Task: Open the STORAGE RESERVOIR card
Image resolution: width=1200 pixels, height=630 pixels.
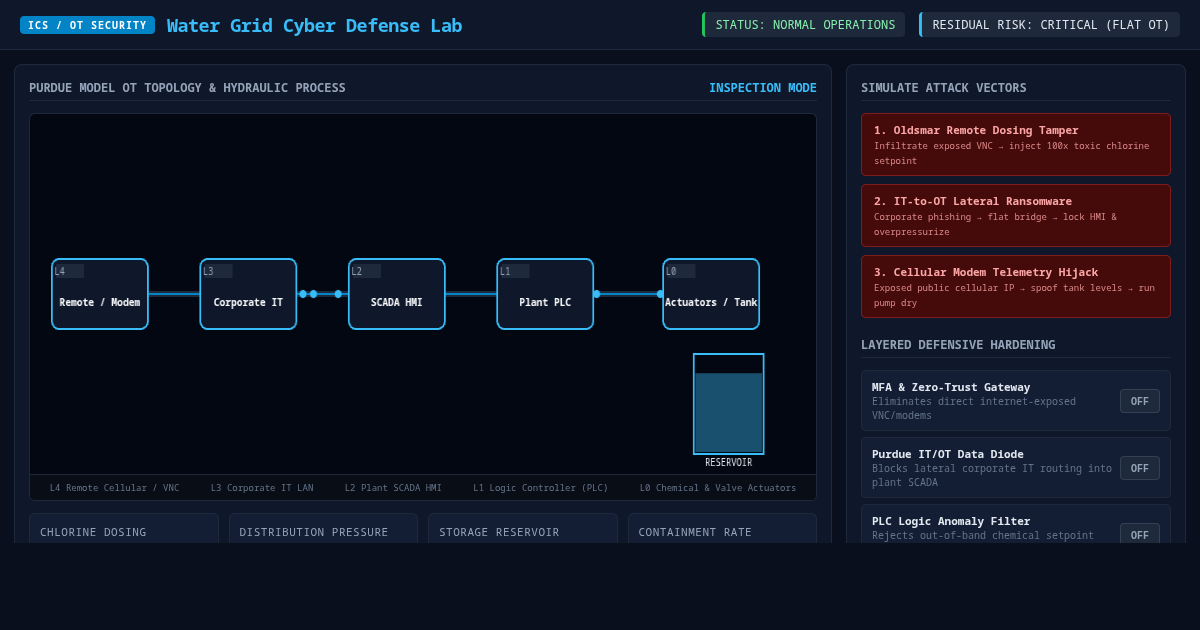Action: coord(523,529)
